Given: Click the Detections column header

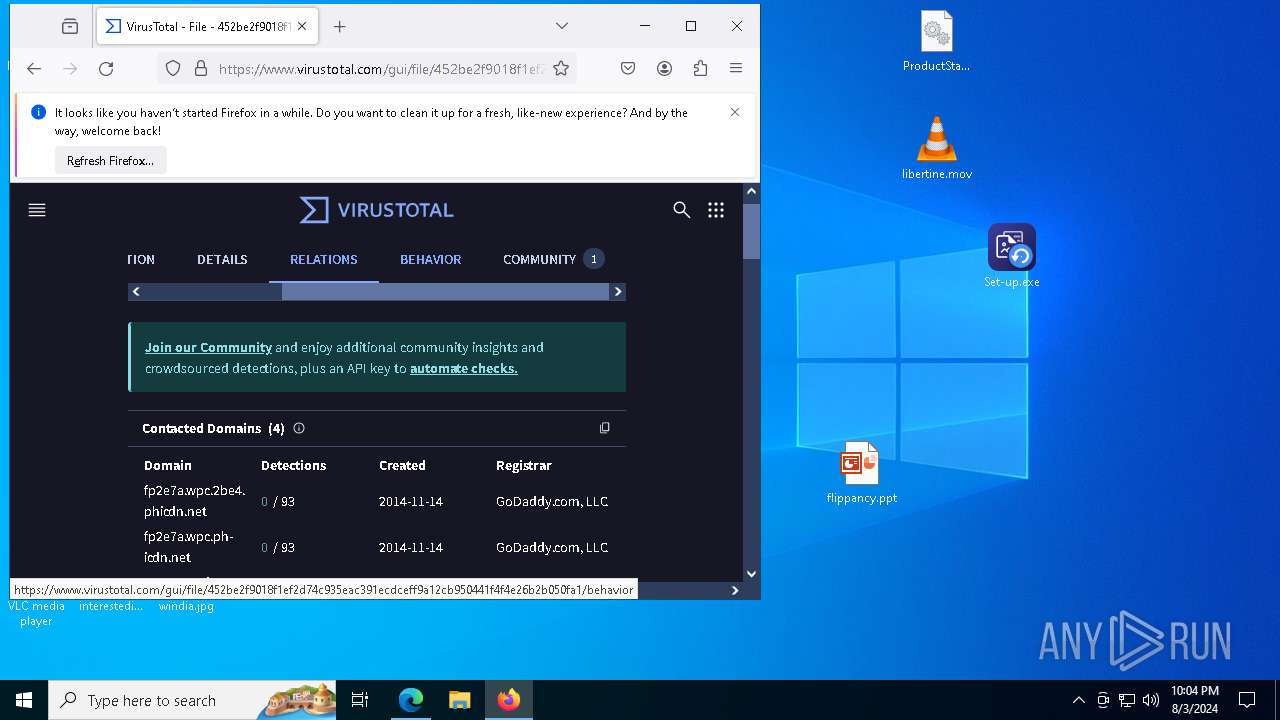Looking at the screenshot, I should coord(293,466).
